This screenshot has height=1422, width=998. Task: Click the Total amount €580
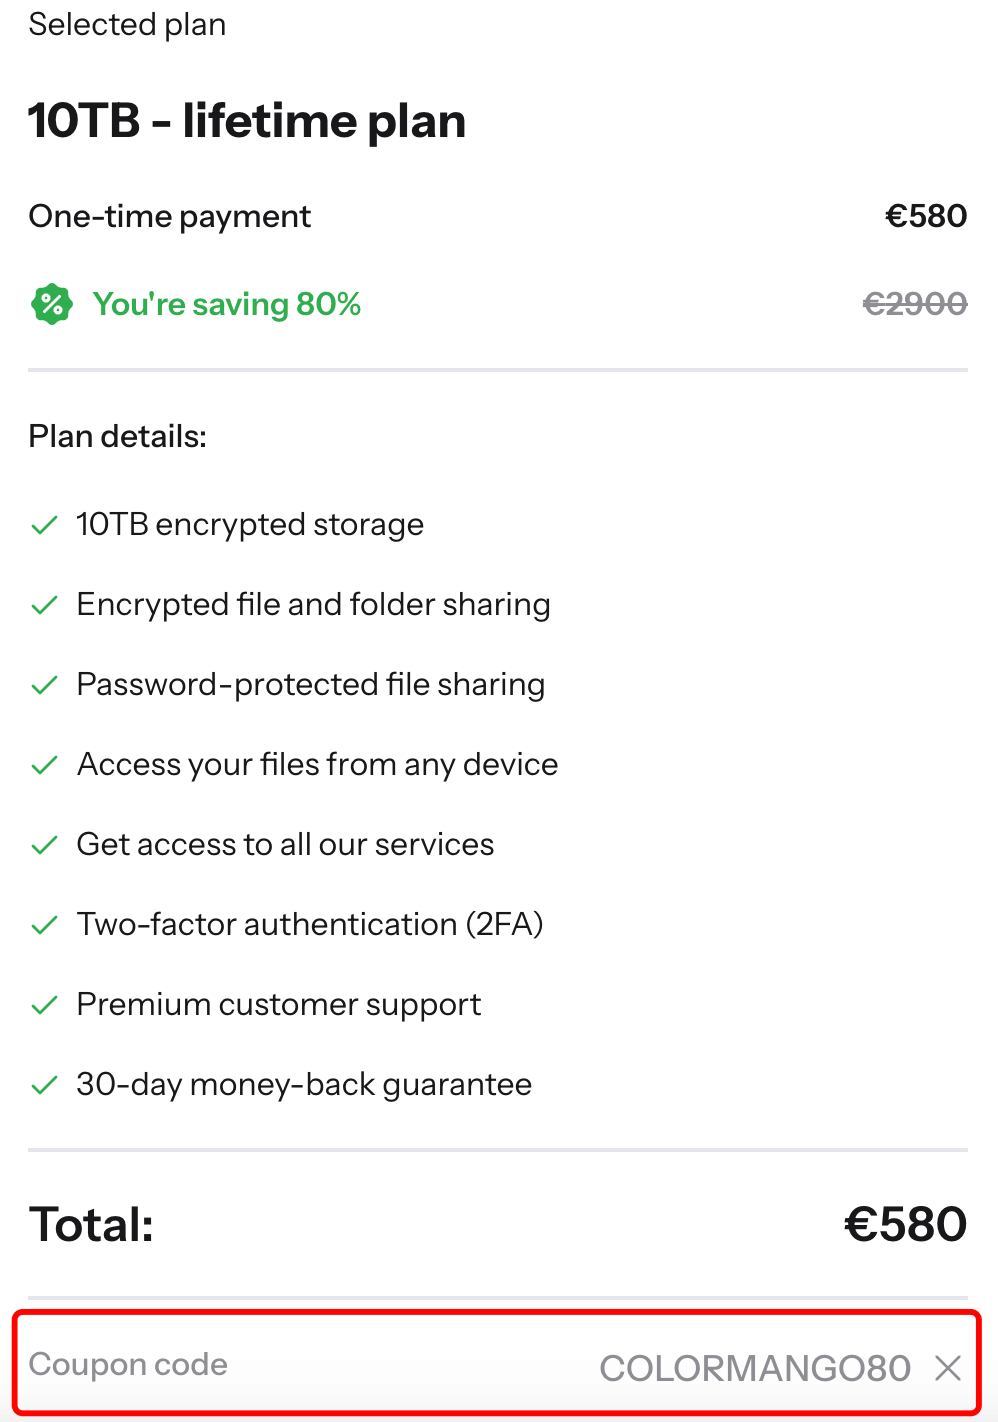(x=905, y=1222)
